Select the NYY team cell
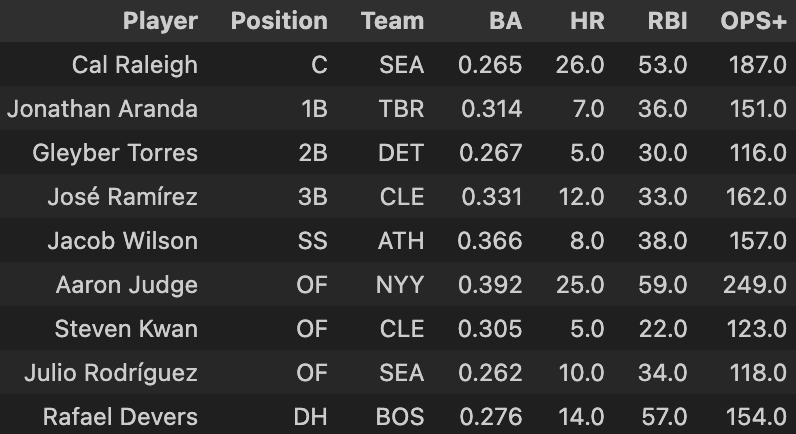The height and width of the screenshot is (434, 796). (400, 285)
